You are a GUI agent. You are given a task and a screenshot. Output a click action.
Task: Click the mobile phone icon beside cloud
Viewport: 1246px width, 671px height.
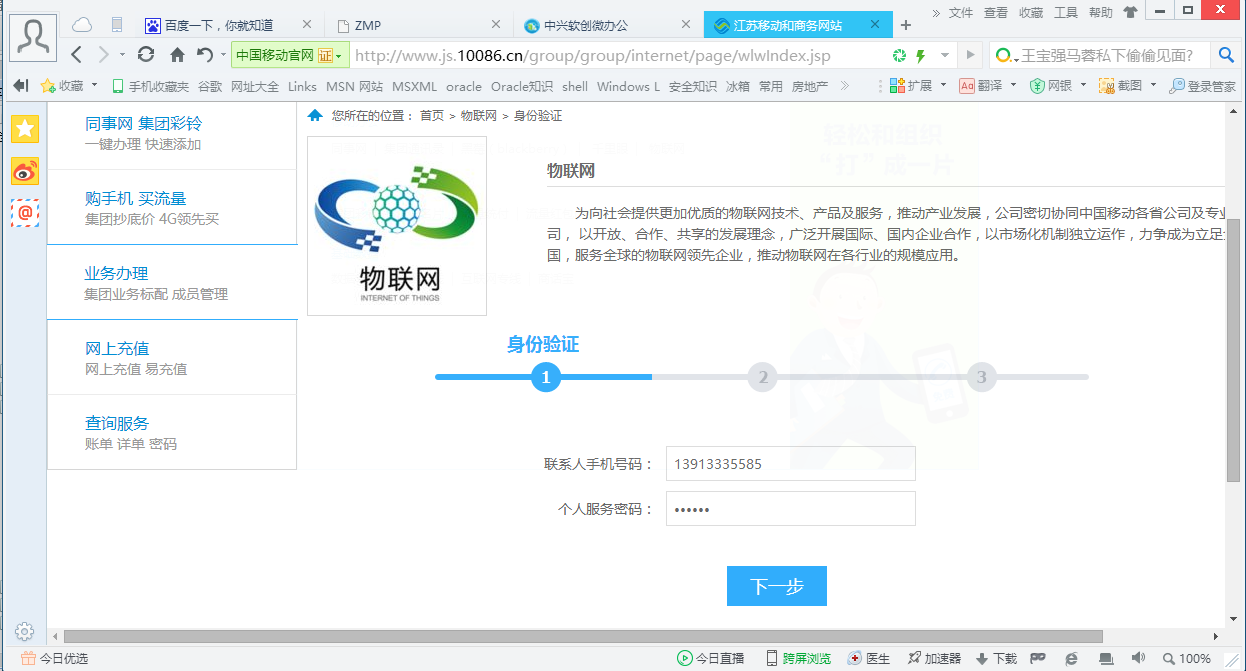click(x=117, y=25)
